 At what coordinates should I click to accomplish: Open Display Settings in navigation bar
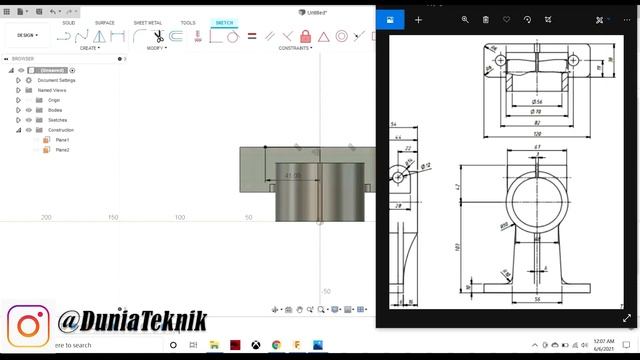tap(335, 309)
